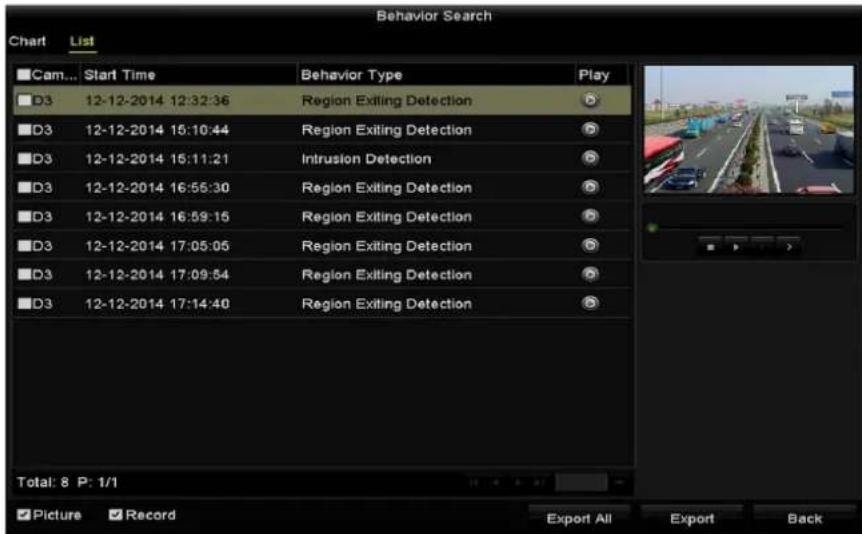This screenshot has height=534, width=862.
Task: Click the Intrusion Detection behavior type
Action: pyautogui.click(x=366, y=159)
